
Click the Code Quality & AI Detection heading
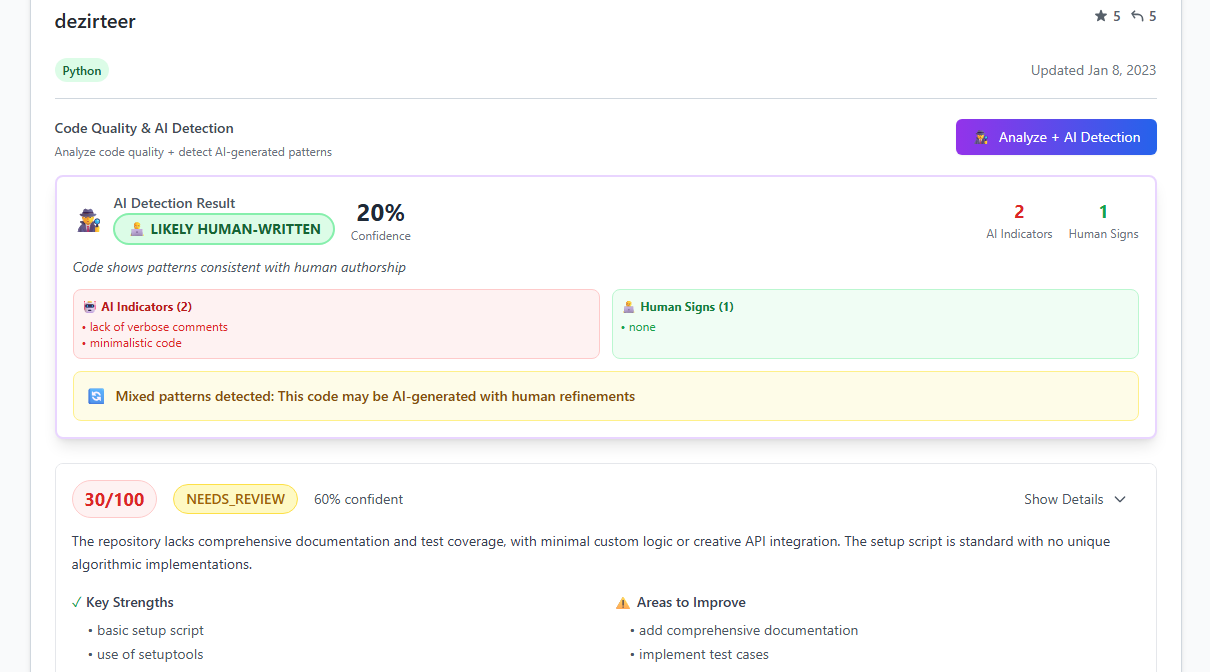pyautogui.click(x=144, y=128)
